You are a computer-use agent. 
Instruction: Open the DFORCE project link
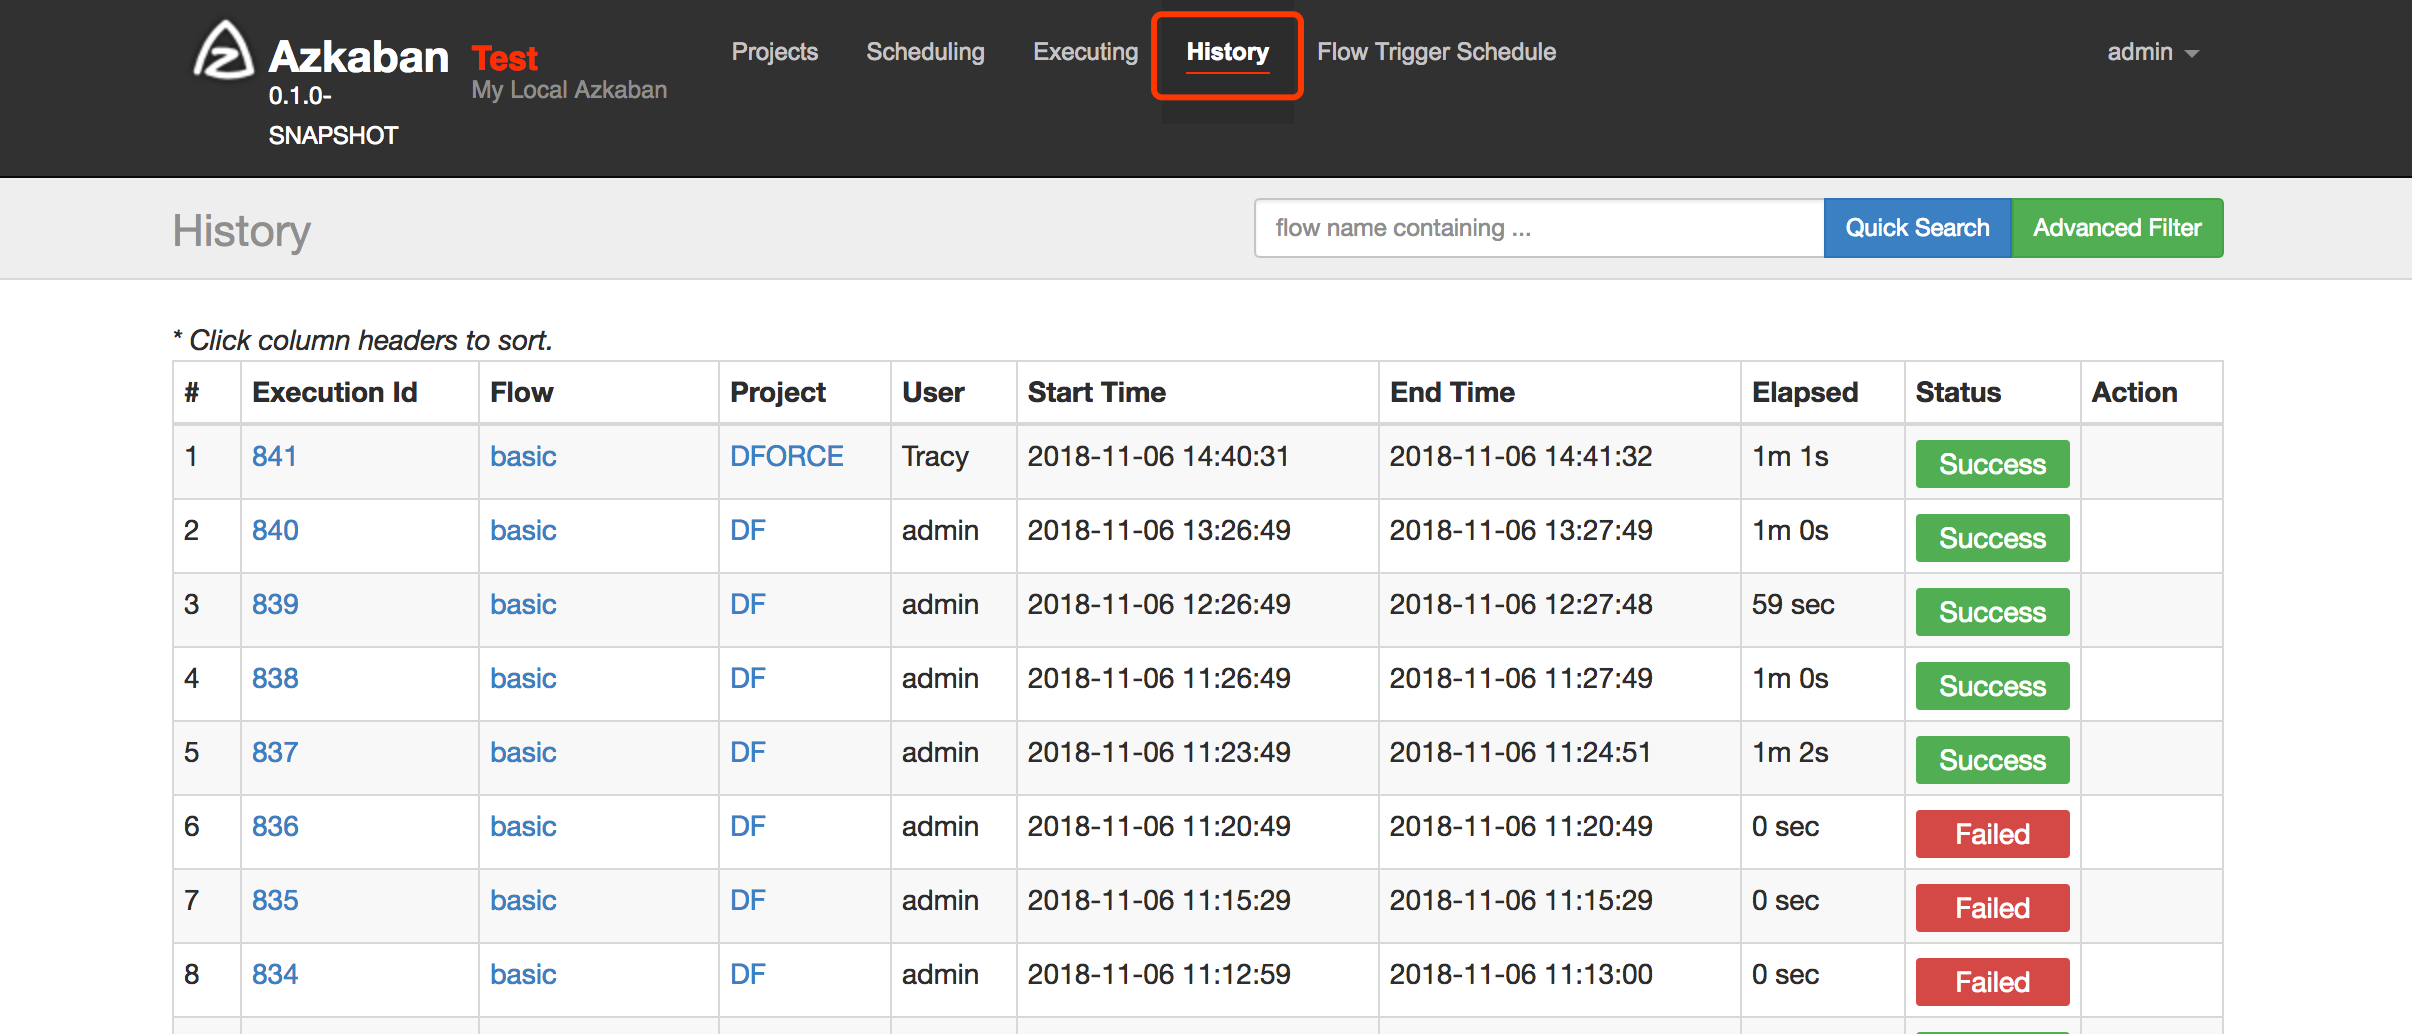click(786, 456)
